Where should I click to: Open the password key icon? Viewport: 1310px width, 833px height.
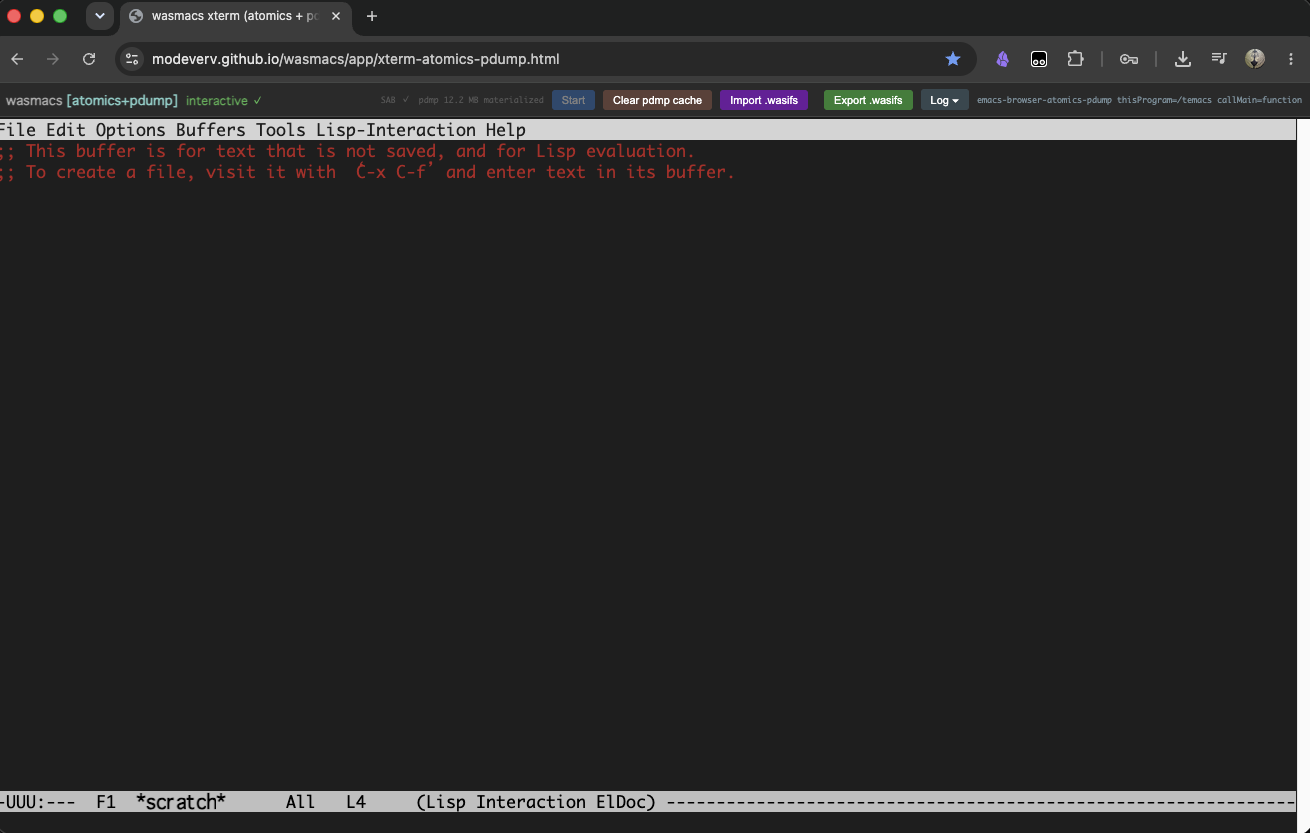[1129, 59]
